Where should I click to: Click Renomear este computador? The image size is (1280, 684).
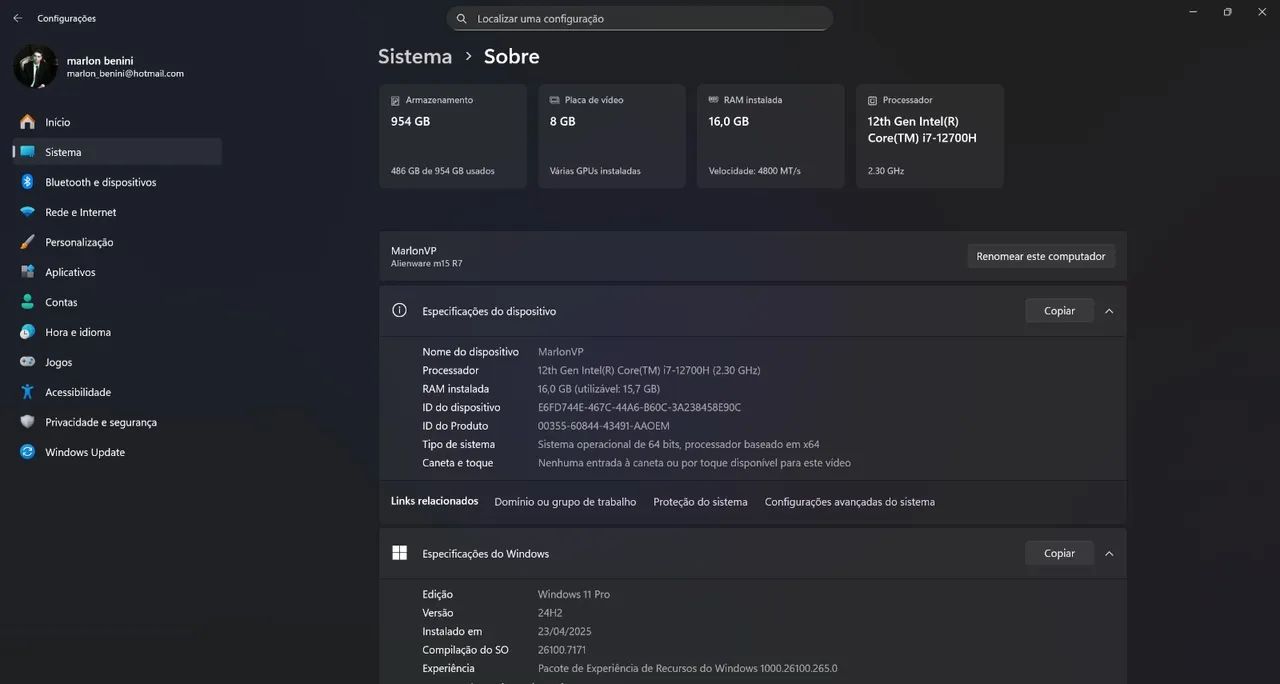pyautogui.click(x=1040, y=256)
